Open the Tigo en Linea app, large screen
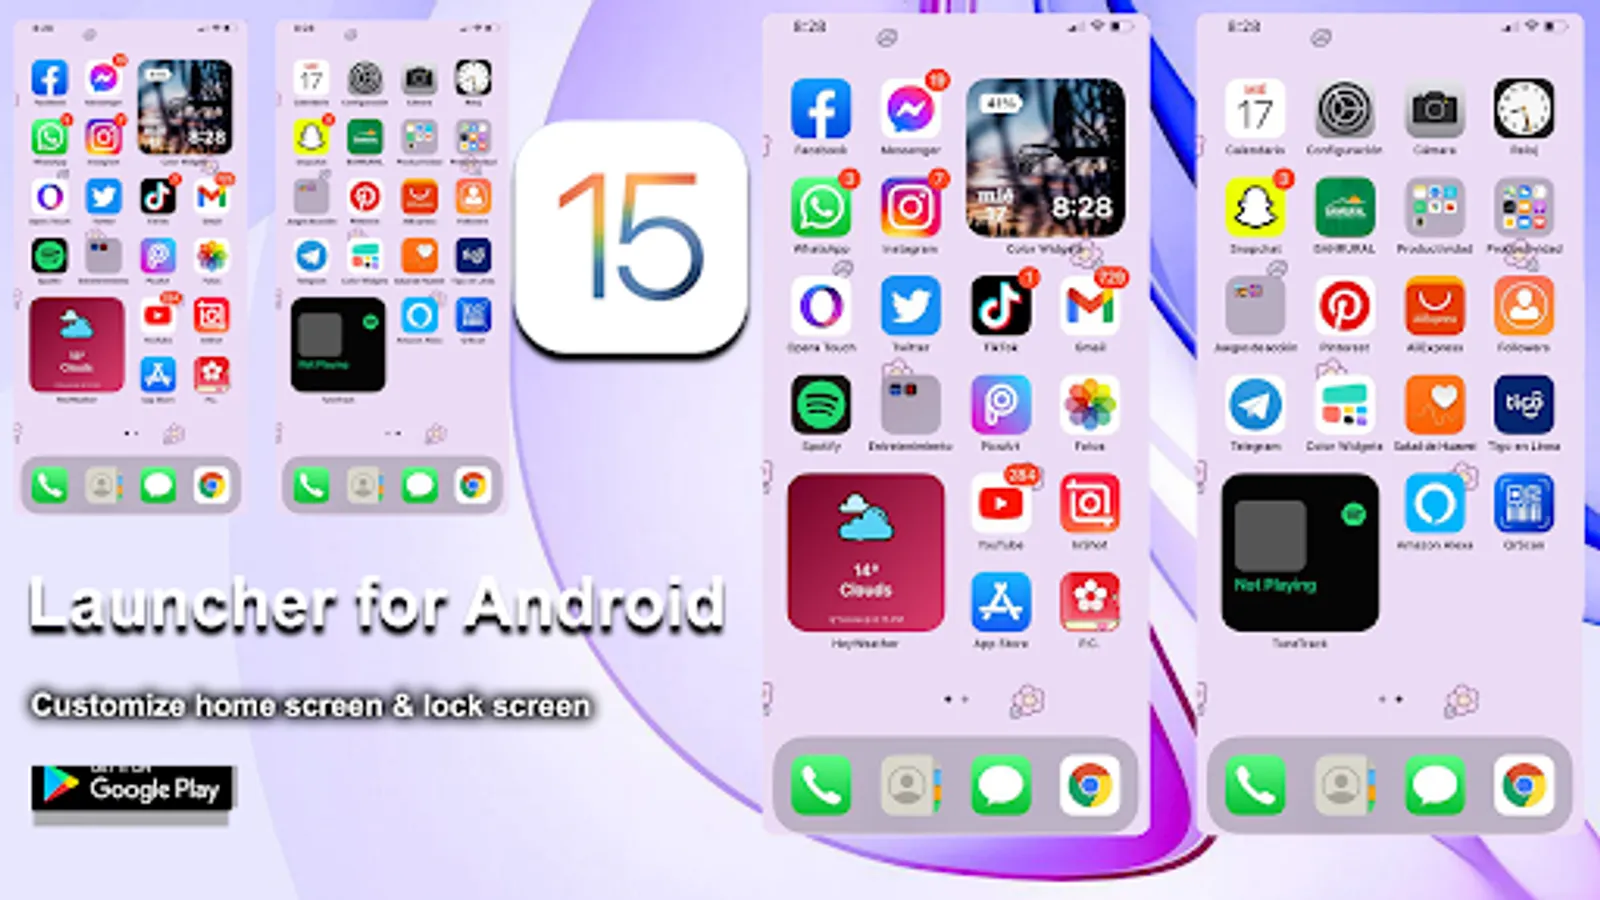Screen dimensions: 1600x900 pos(1524,405)
